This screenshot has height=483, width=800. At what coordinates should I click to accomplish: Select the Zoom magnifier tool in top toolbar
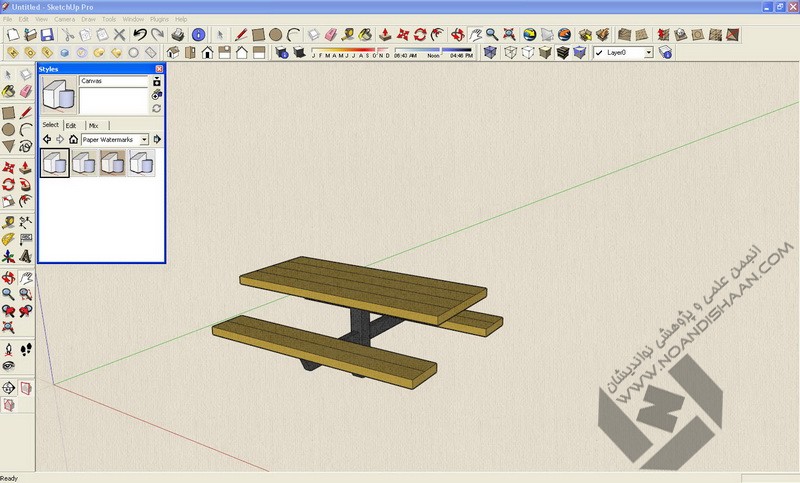tap(492, 34)
